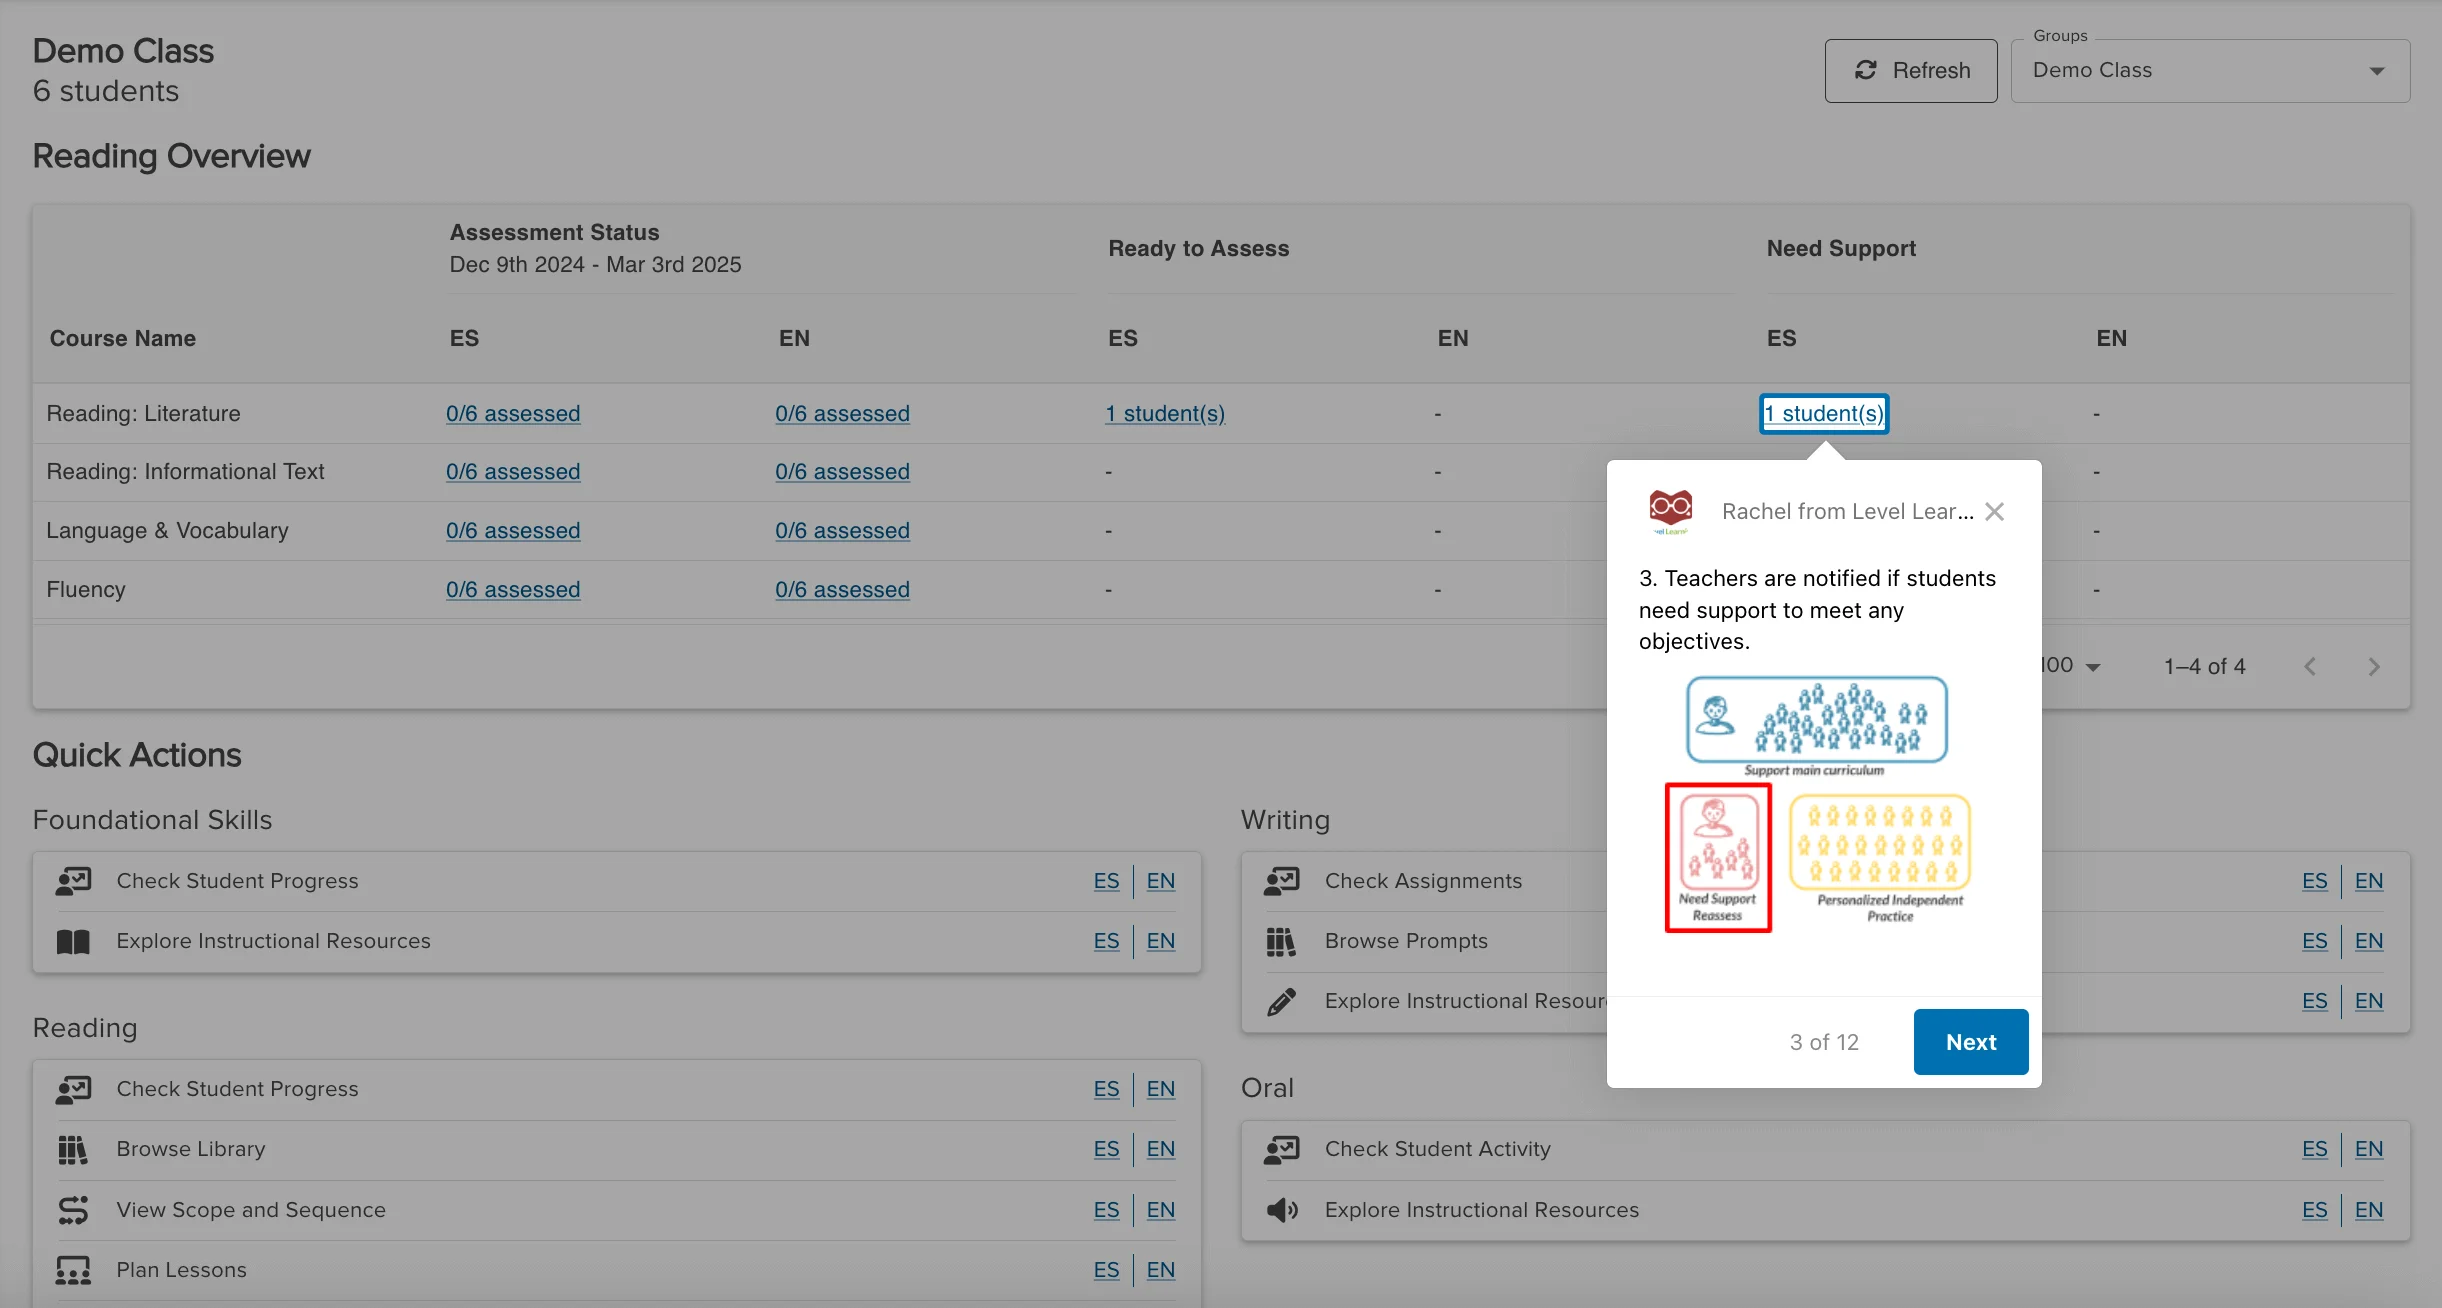Screen dimensions: 2442x1308
Task: Open 1 student(s) Ready to Assess ES
Action: (1163, 412)
